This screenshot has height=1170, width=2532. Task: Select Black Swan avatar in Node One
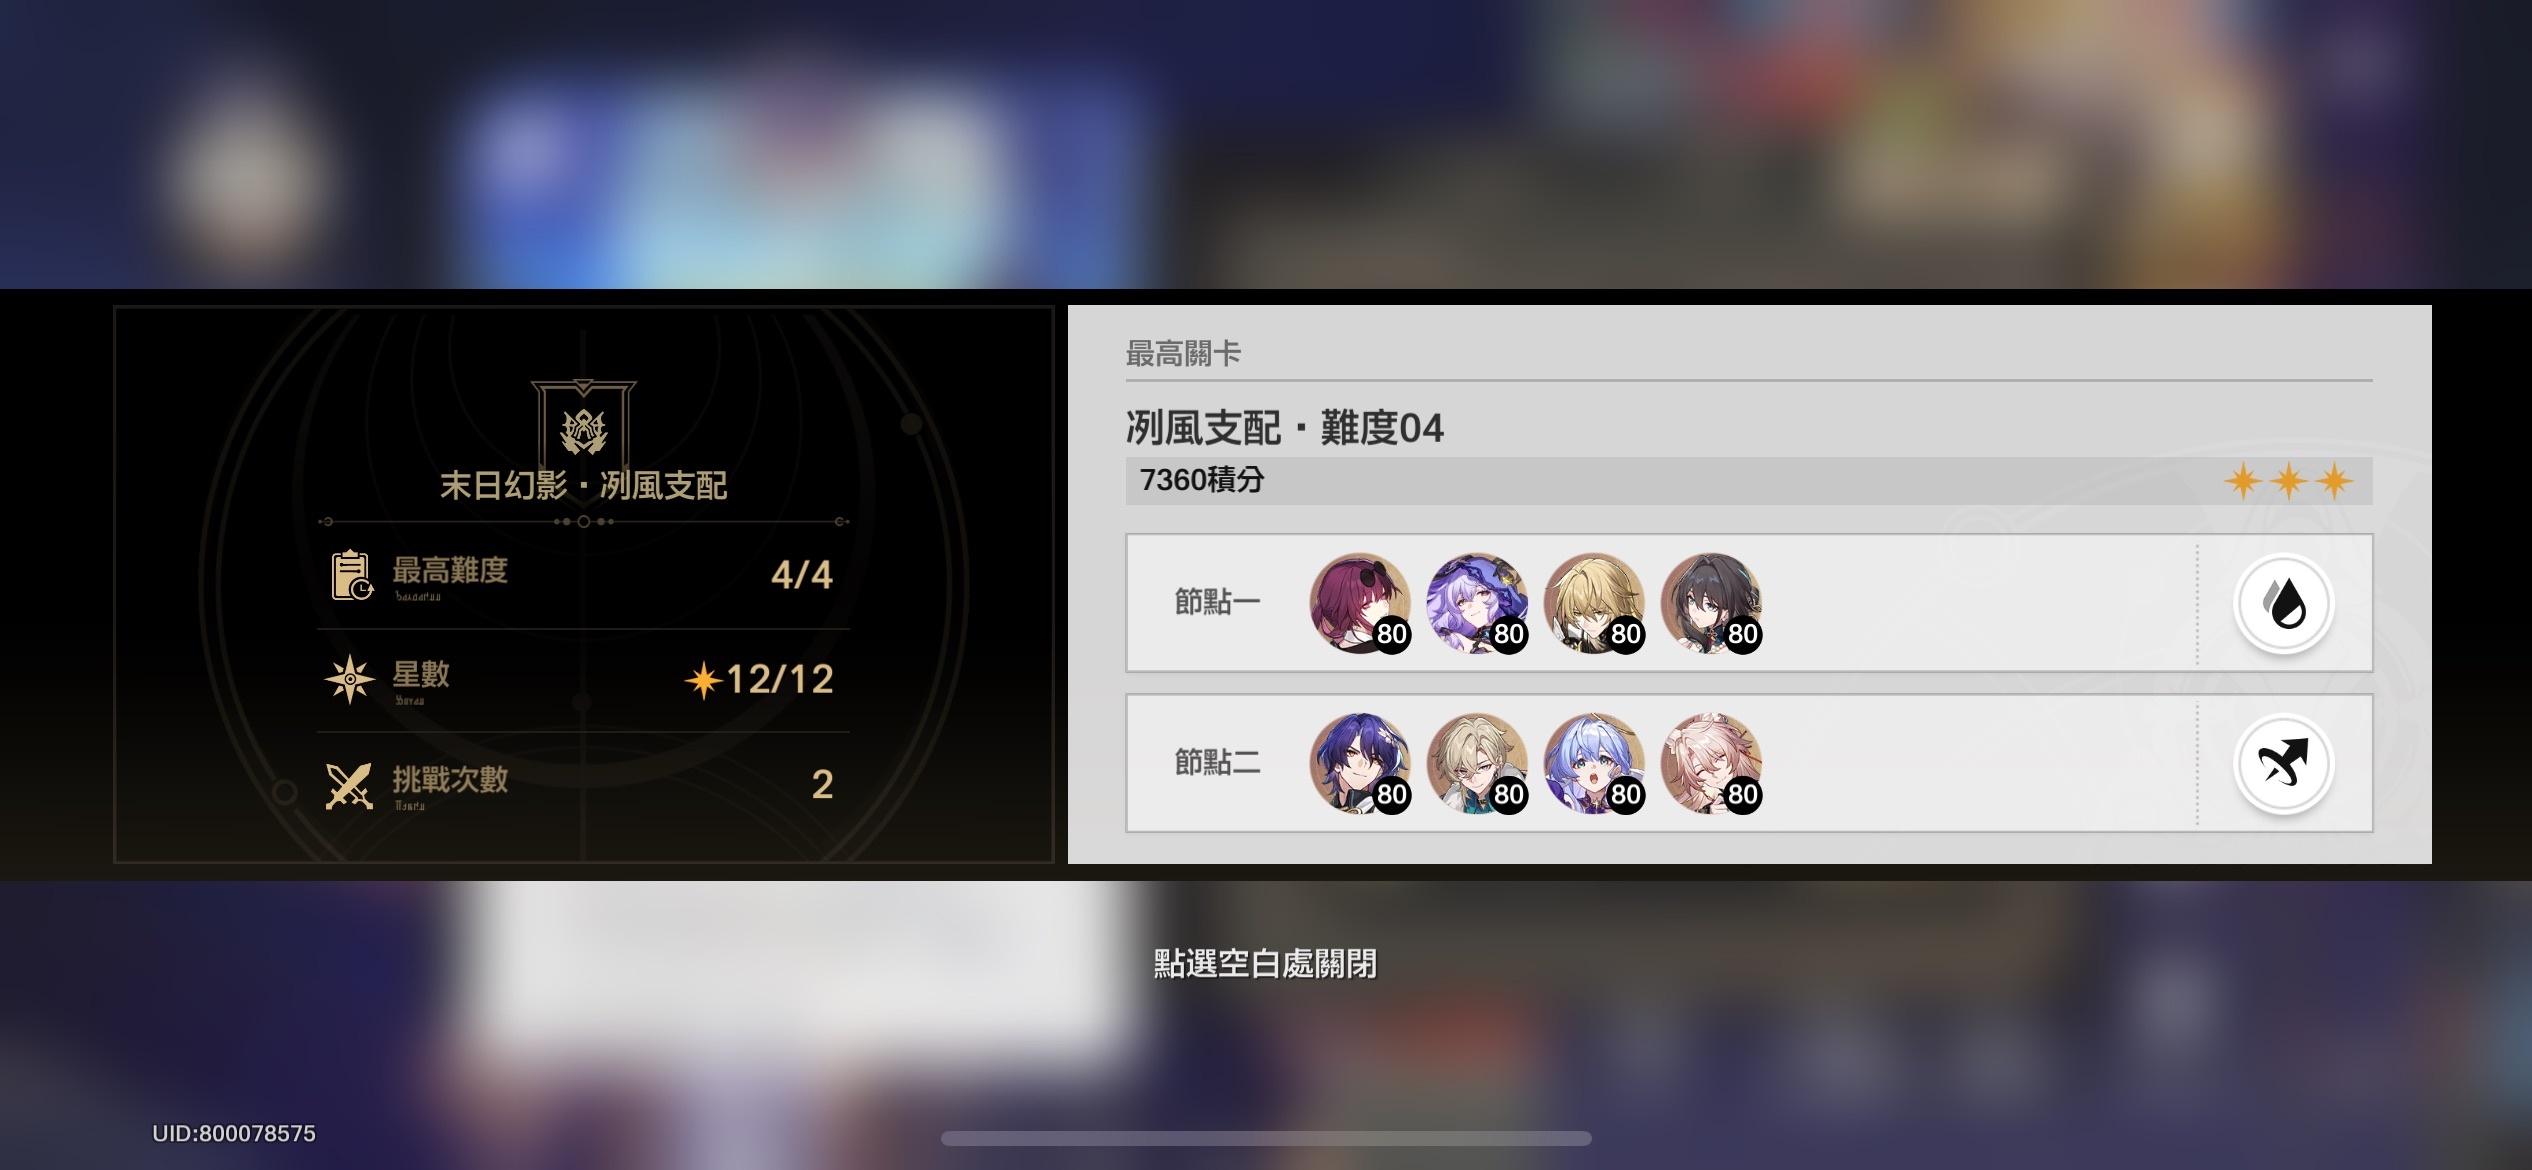pos(1477,603)
